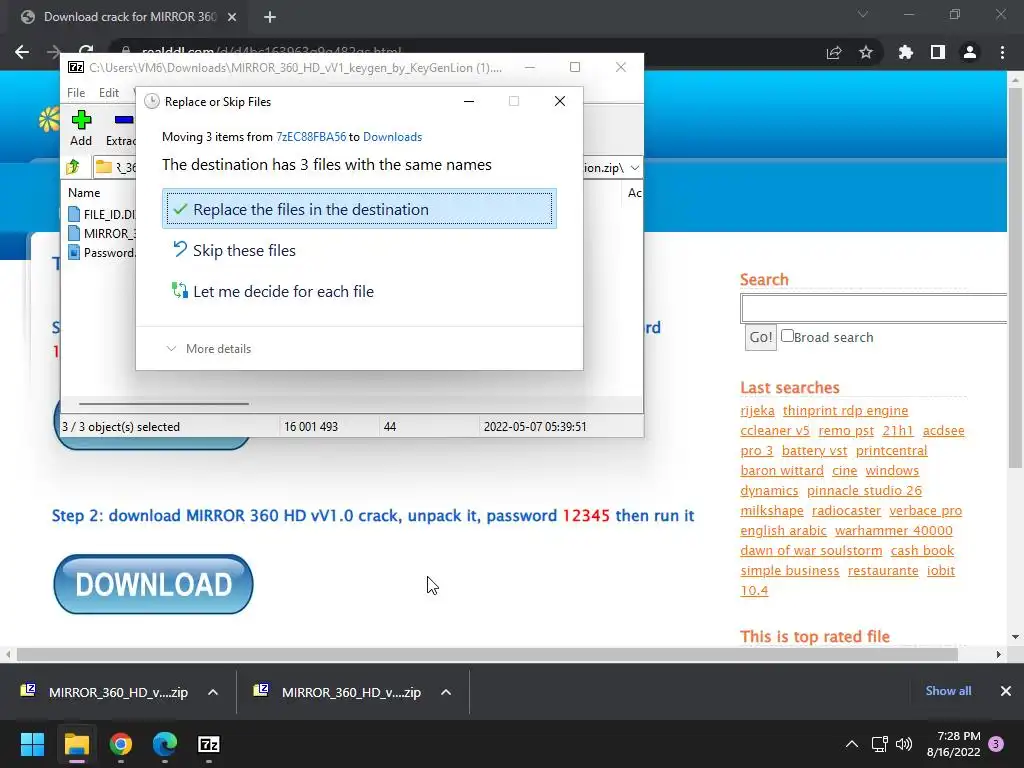The height and width of the screenshot is (768, 1024).
Task: Expand More details in Replace dialog
Action: 209,349
